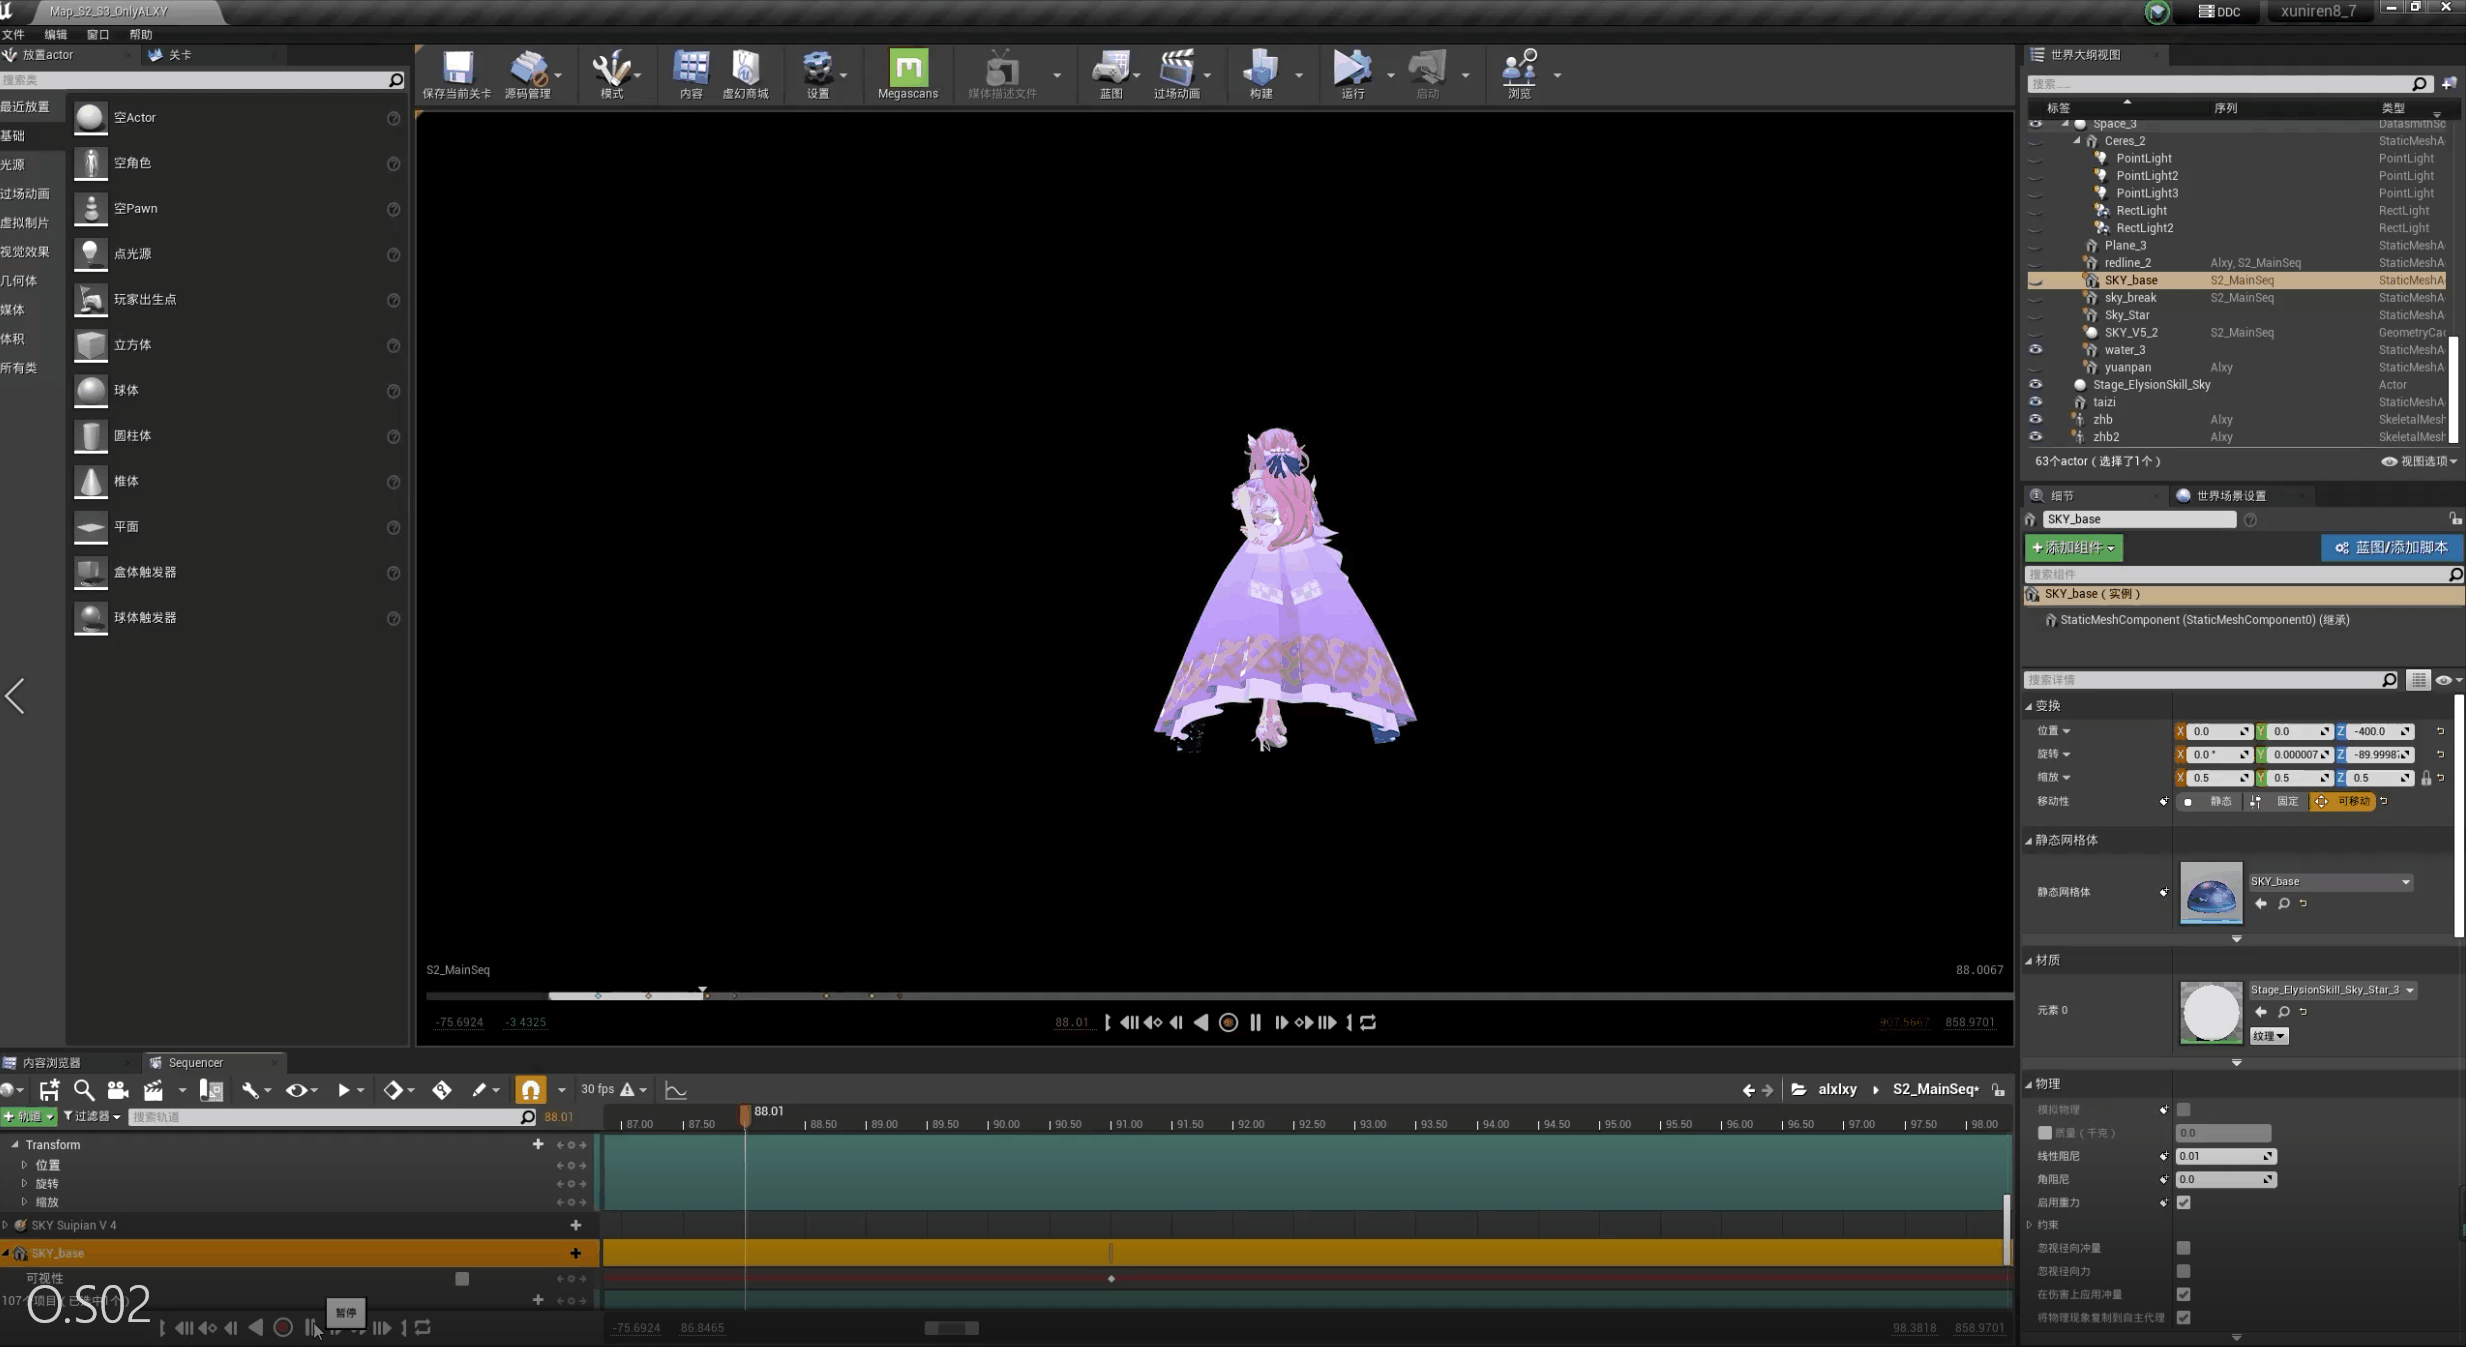
Task: Click the Blueprint/Add Script button
Action: (x=2390, y=547)
